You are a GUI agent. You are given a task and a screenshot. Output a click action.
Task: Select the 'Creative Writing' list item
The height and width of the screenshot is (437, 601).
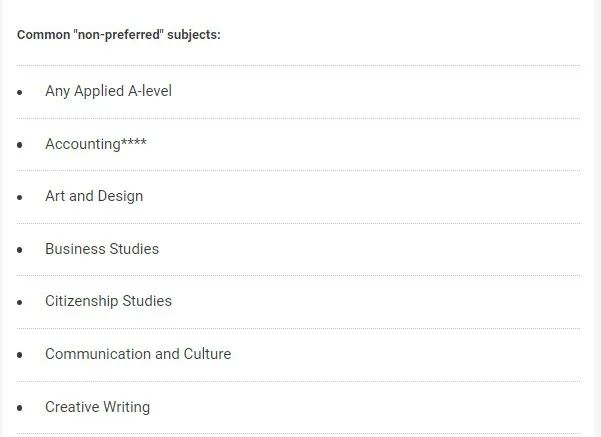(98, 407)
